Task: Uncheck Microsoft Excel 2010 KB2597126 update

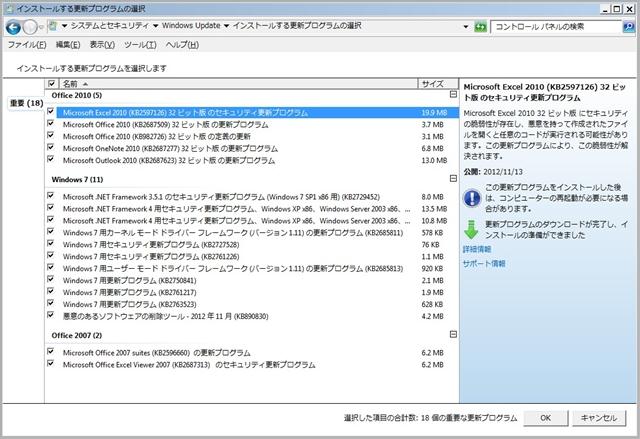Action: click(51, 111)
